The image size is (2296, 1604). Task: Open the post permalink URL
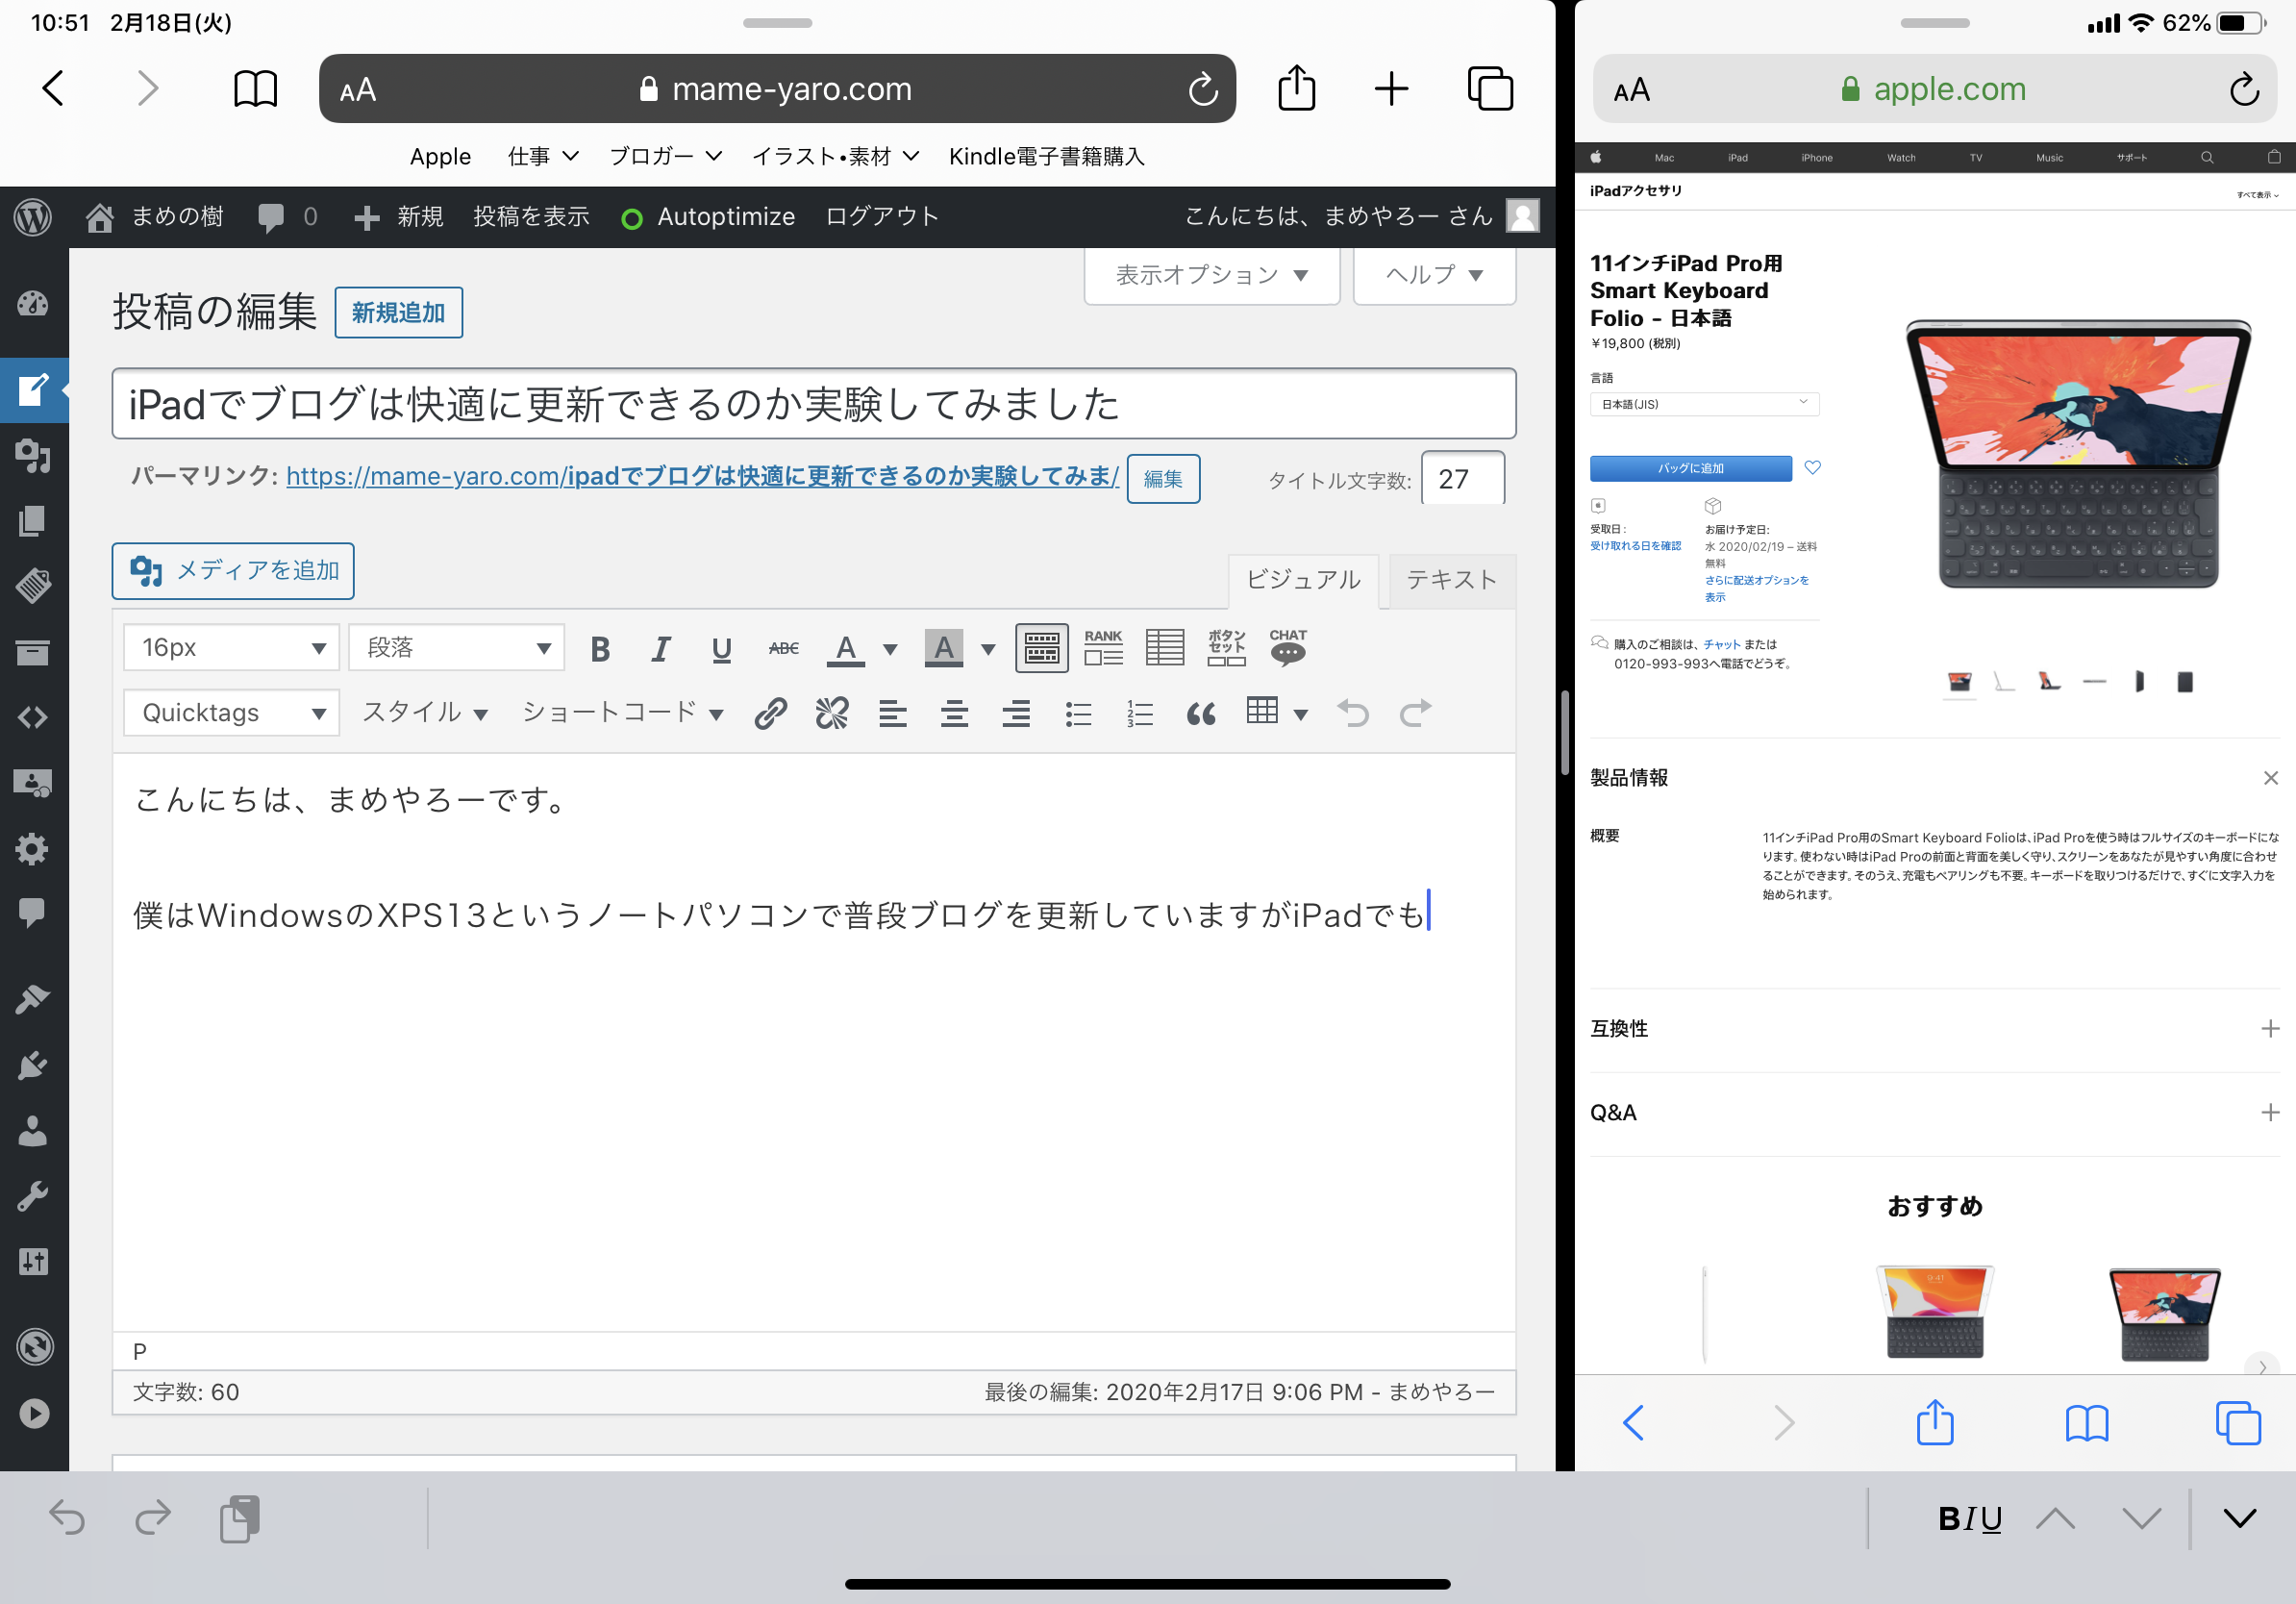702,476
